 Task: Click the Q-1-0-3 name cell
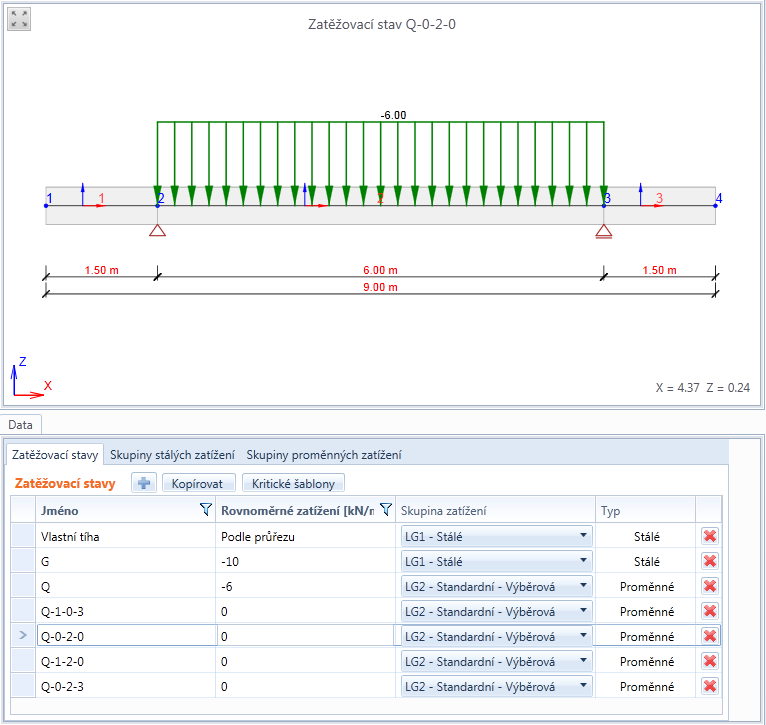click(x=126, y=611)
